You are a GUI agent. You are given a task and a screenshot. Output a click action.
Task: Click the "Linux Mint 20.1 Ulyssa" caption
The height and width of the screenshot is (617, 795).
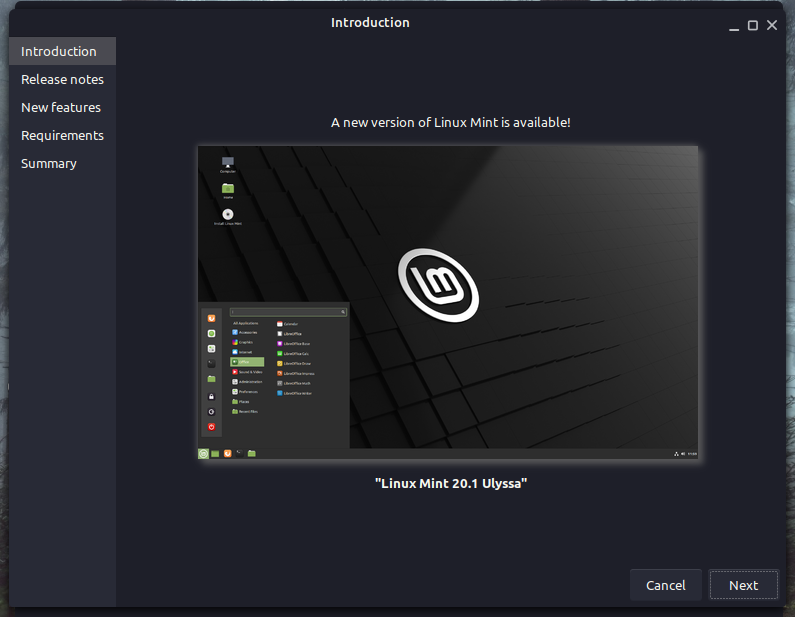(x=451, y=483)
